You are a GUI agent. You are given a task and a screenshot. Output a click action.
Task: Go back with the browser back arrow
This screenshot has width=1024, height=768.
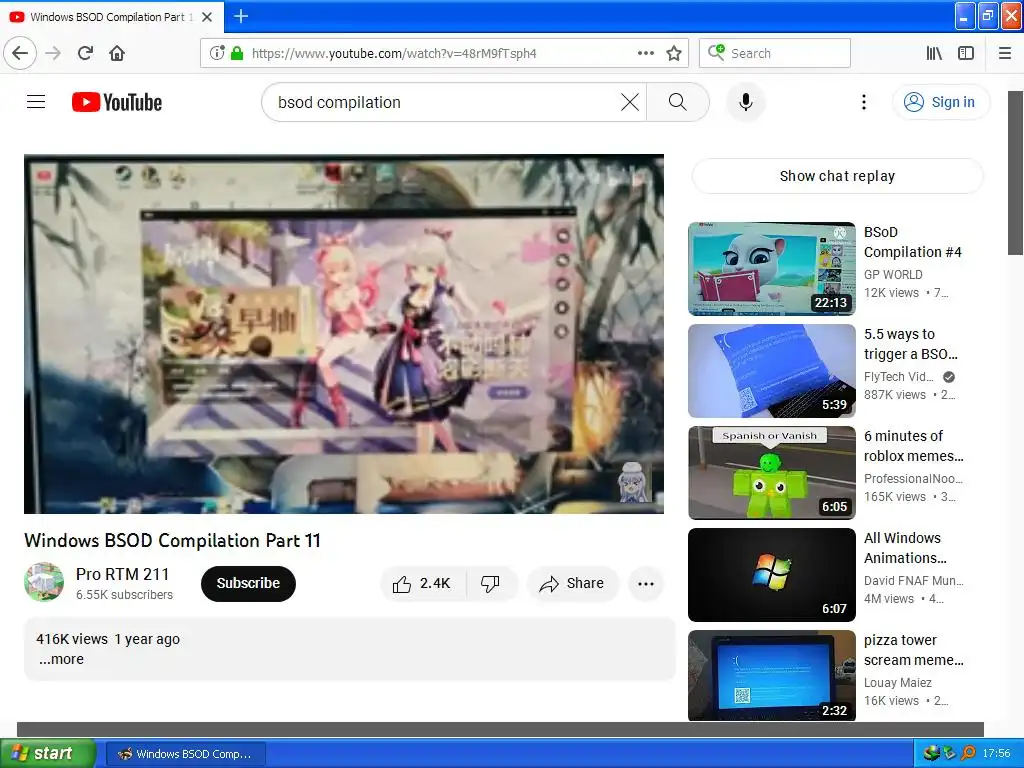[x=20, y=53]
